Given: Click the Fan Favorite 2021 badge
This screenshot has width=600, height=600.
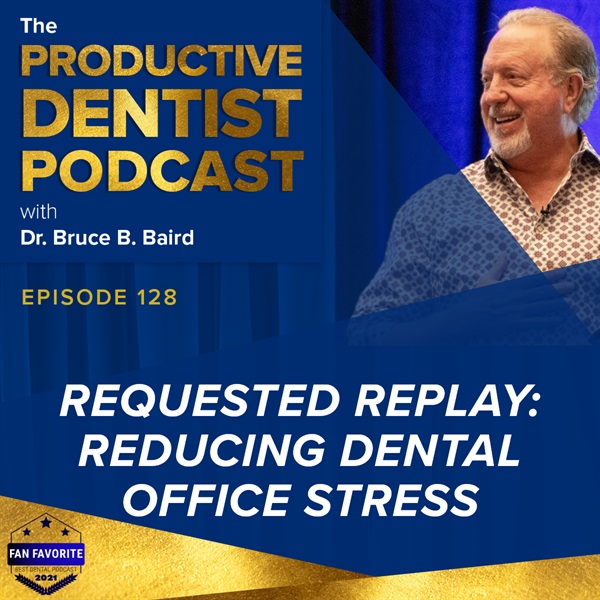Looking at the screenshot, I should tap(46, 554).
